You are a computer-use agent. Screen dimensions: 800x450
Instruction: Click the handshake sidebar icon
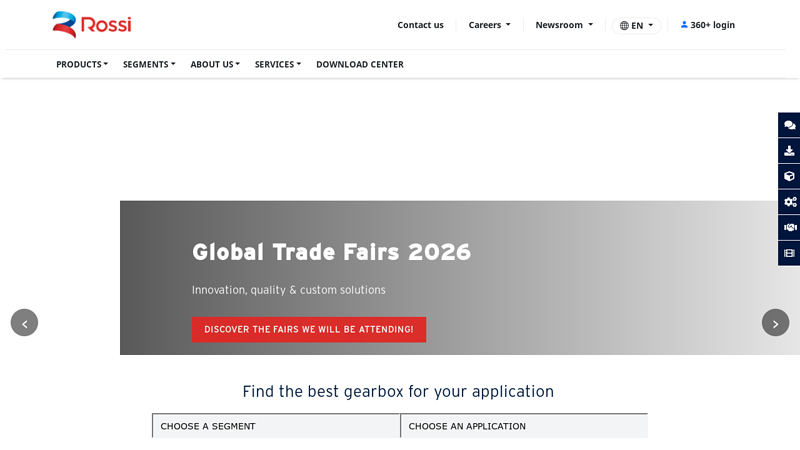(x=789, y=227)
